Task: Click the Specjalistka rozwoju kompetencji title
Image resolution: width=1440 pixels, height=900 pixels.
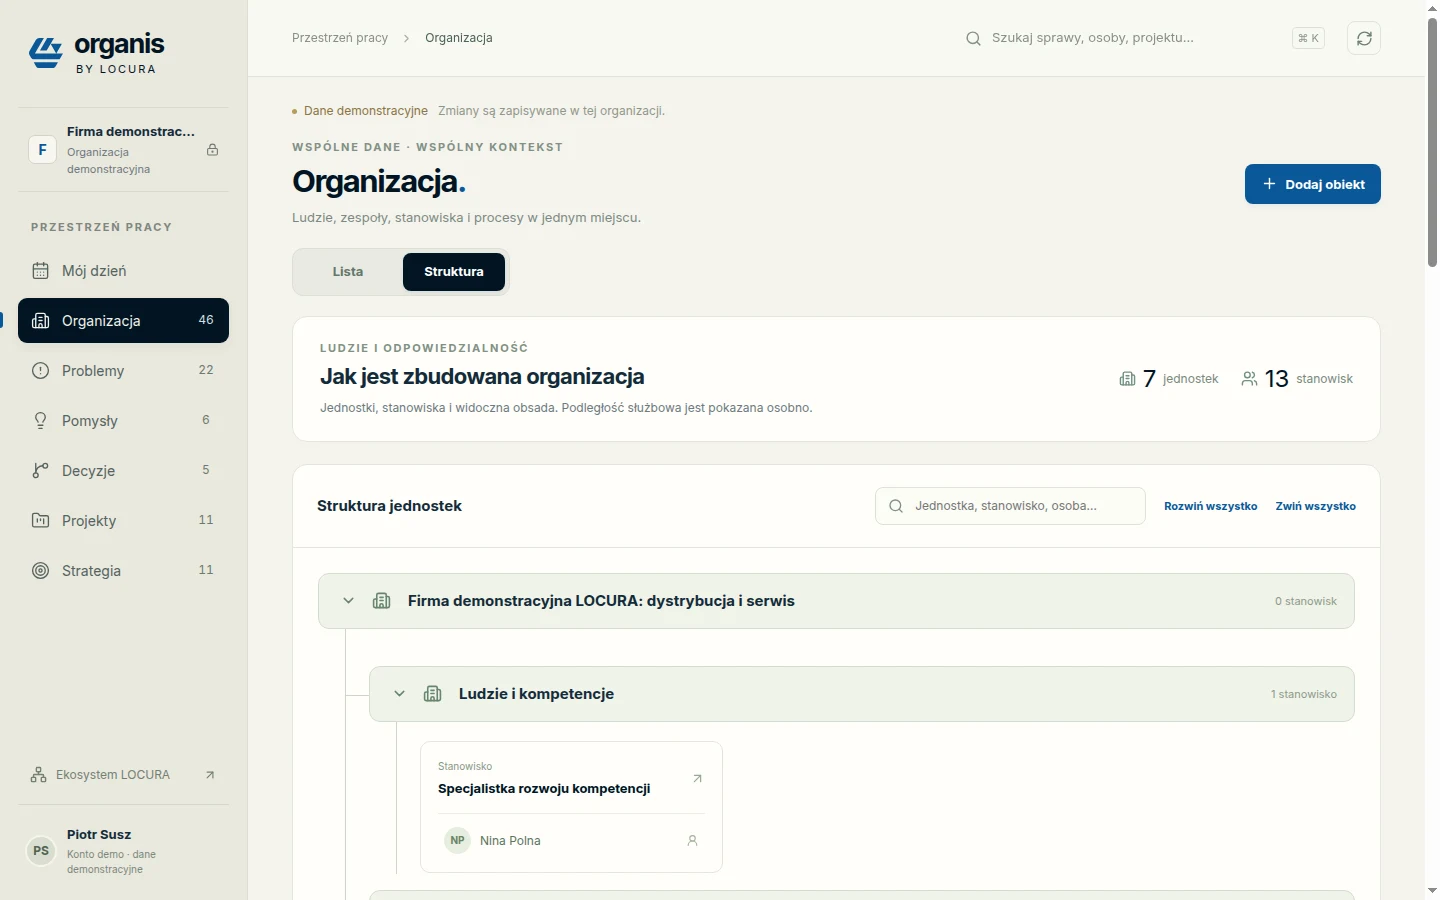Action: point(544,789)
